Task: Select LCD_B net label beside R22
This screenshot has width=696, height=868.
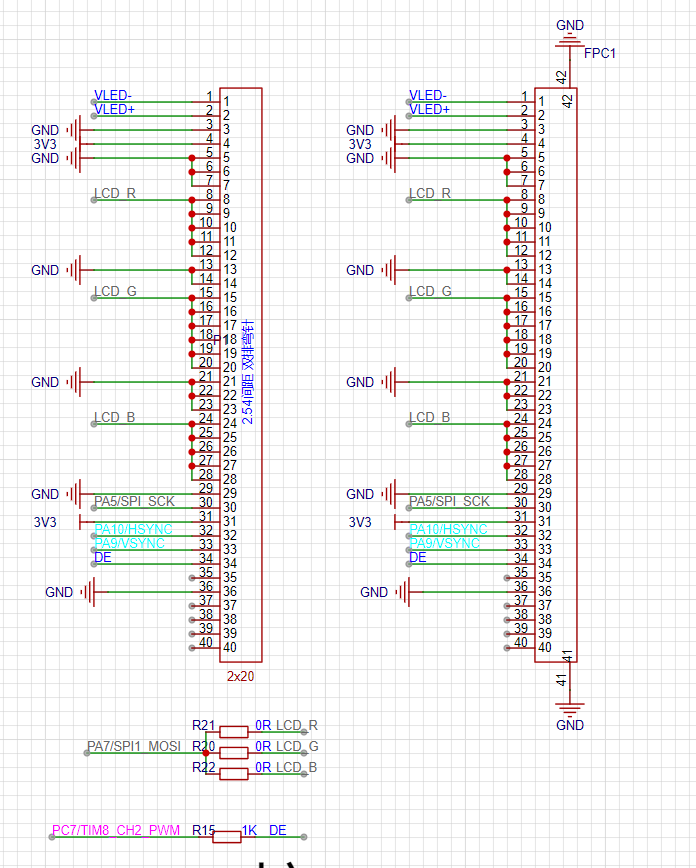Action: [x=297, y=767]
